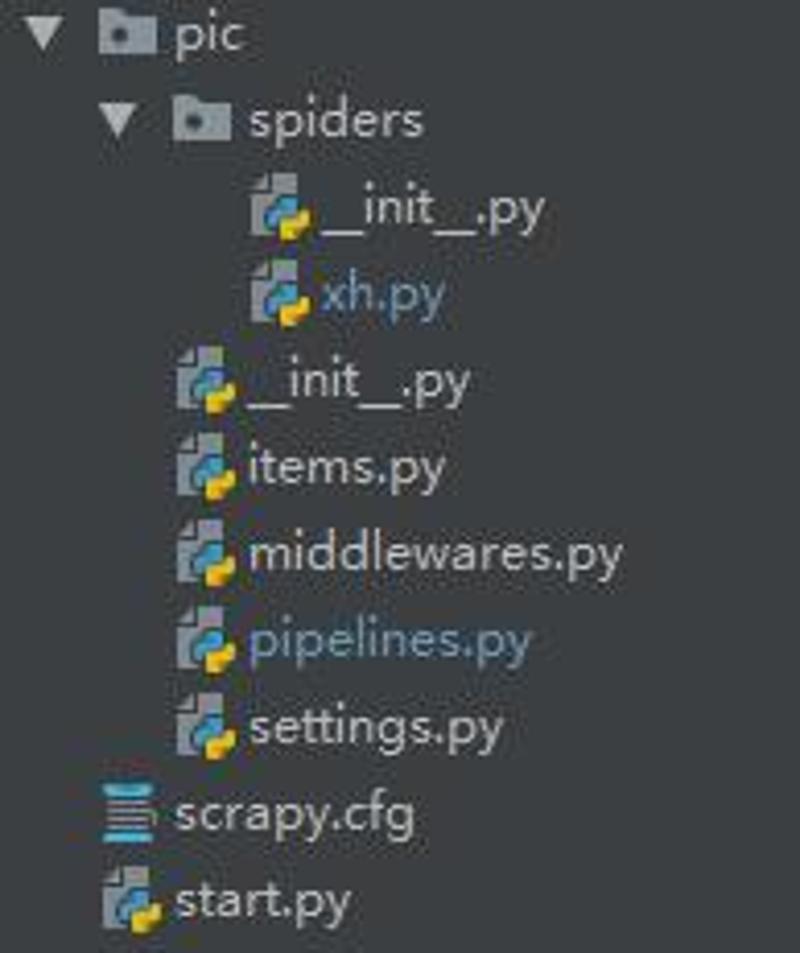Click Python icon of xh.py
The image size is (800, 953).
click(280, 293)
